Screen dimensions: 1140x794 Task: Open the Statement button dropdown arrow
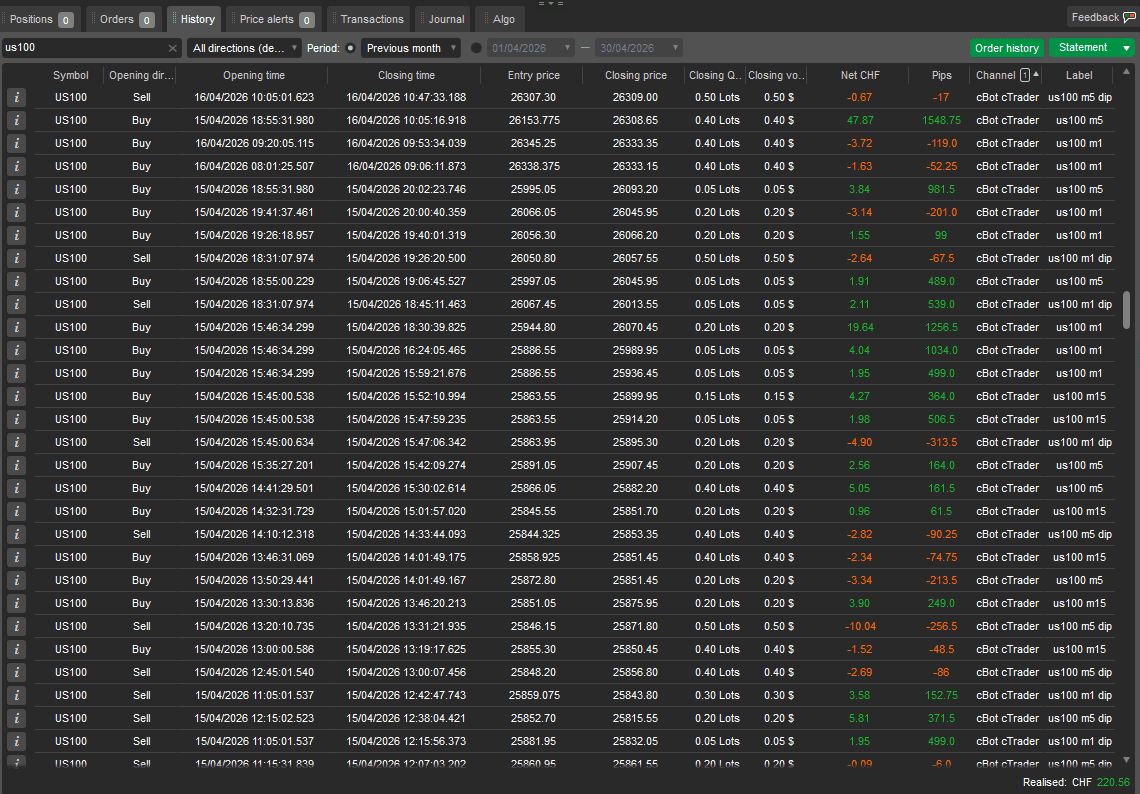pos(1126,48)
